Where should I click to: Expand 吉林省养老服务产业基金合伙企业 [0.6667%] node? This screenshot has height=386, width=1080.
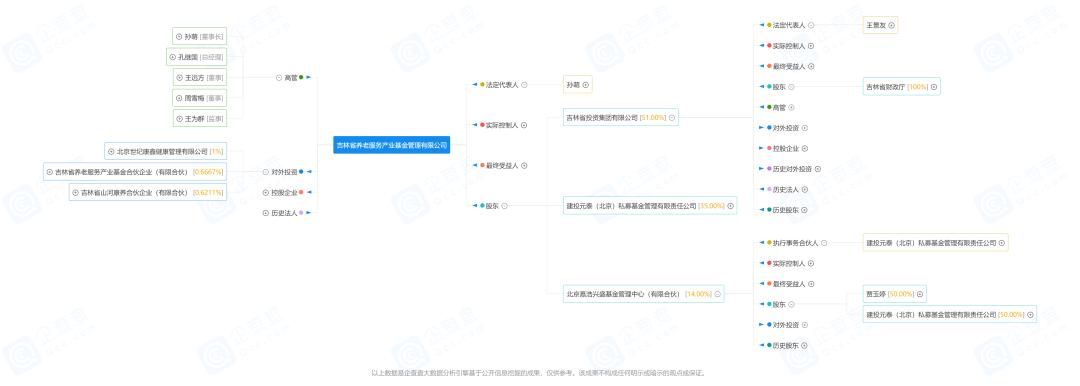(50, 172)
